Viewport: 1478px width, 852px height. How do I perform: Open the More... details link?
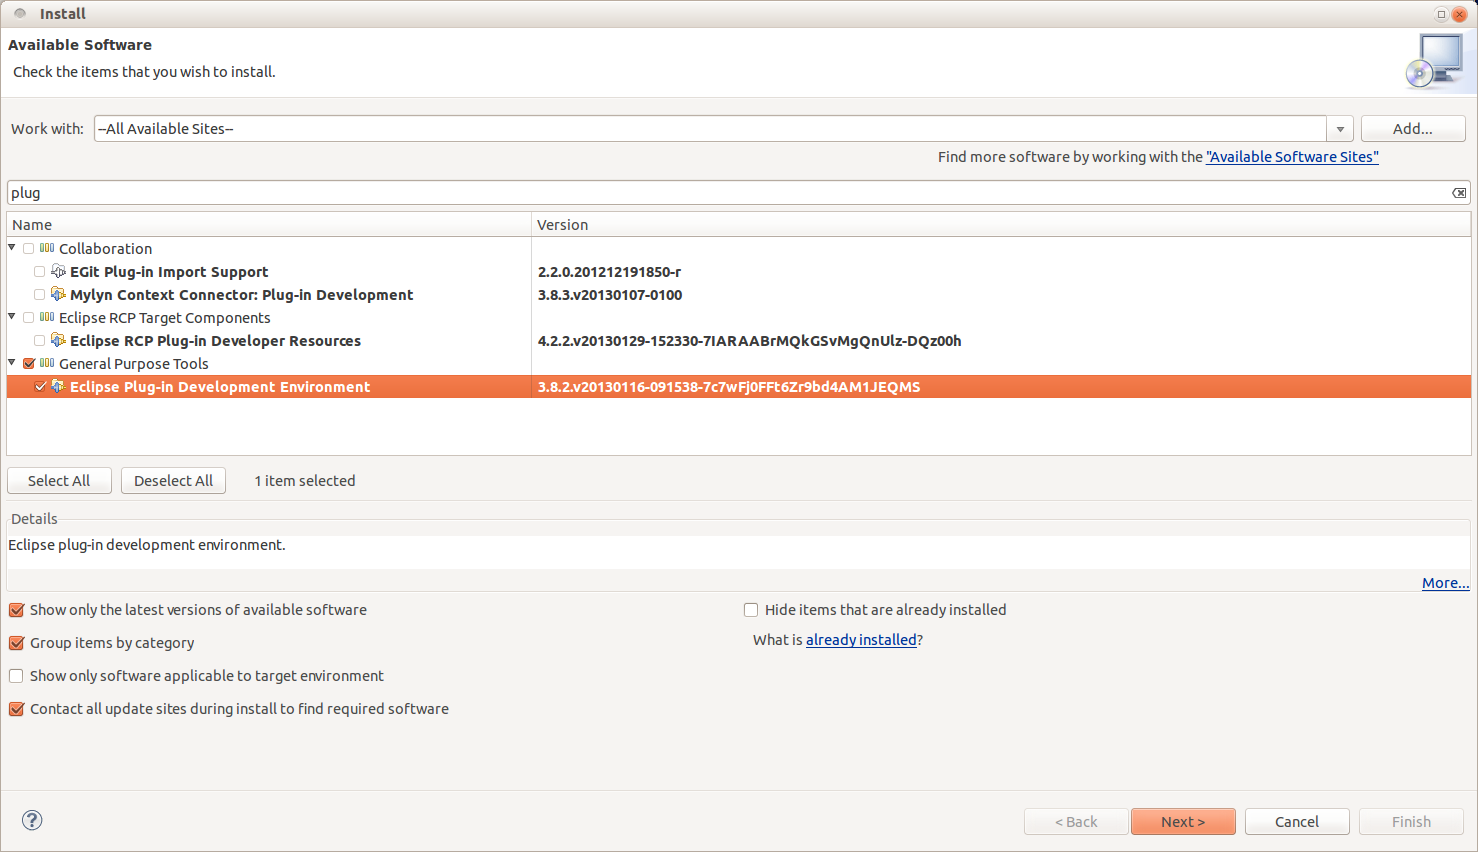pyautogui.click(x=1445, y=583)
